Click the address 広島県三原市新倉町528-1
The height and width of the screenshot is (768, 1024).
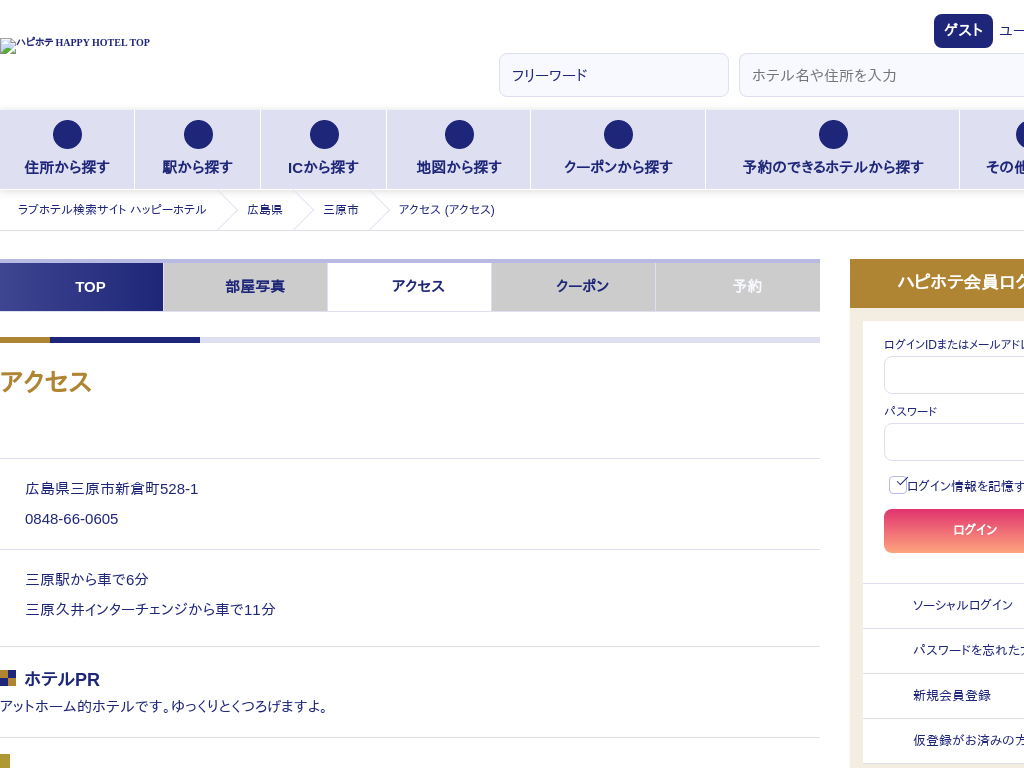[x=112, y=489]
